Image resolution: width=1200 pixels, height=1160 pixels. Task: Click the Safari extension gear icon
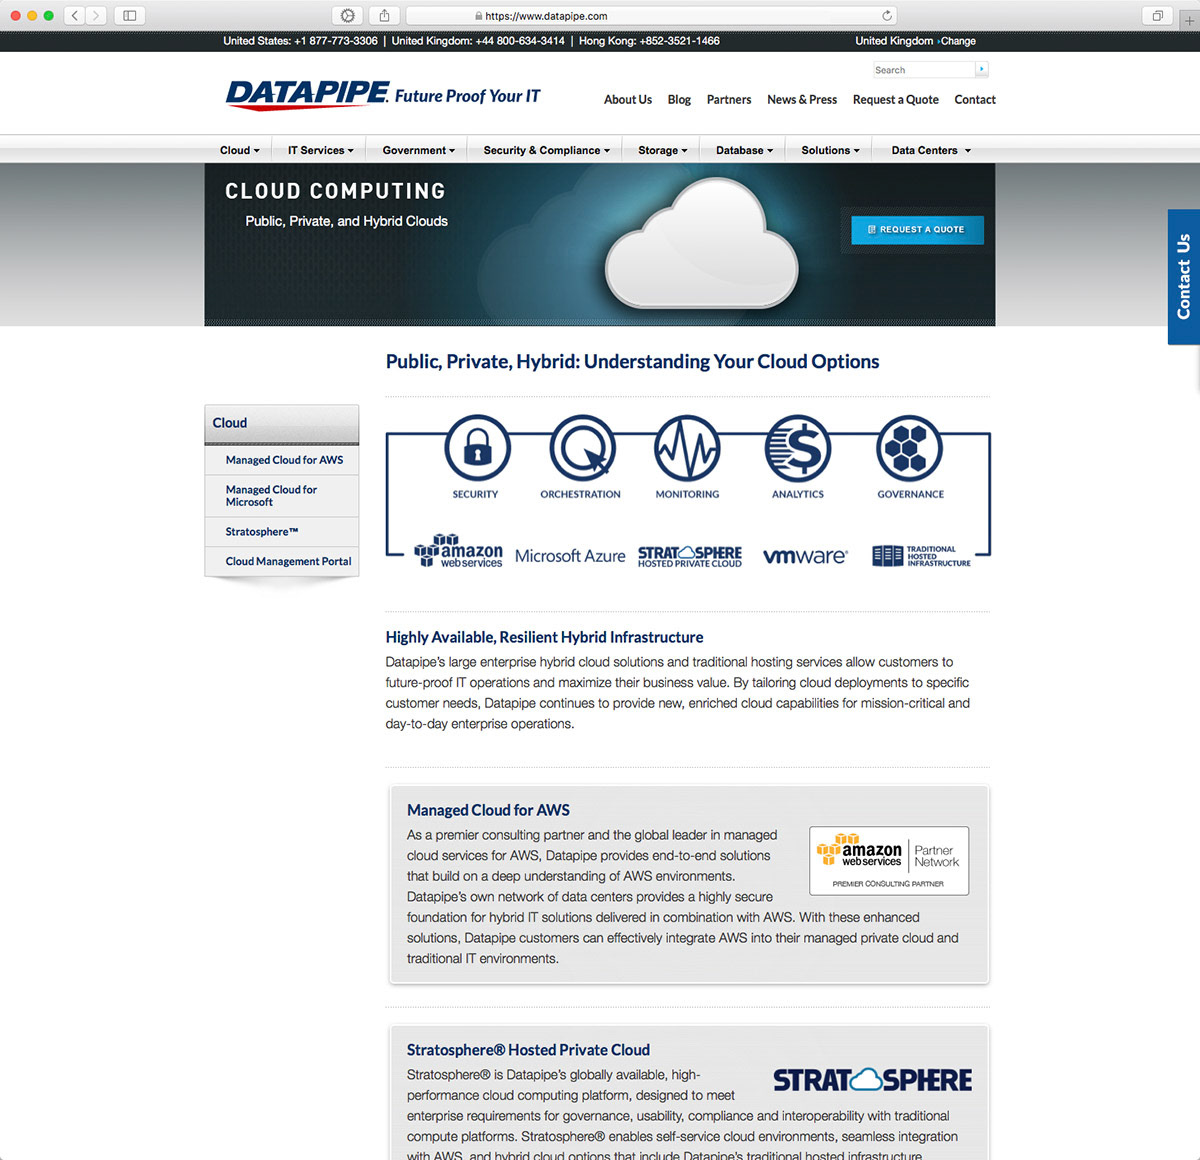(347, 16)
